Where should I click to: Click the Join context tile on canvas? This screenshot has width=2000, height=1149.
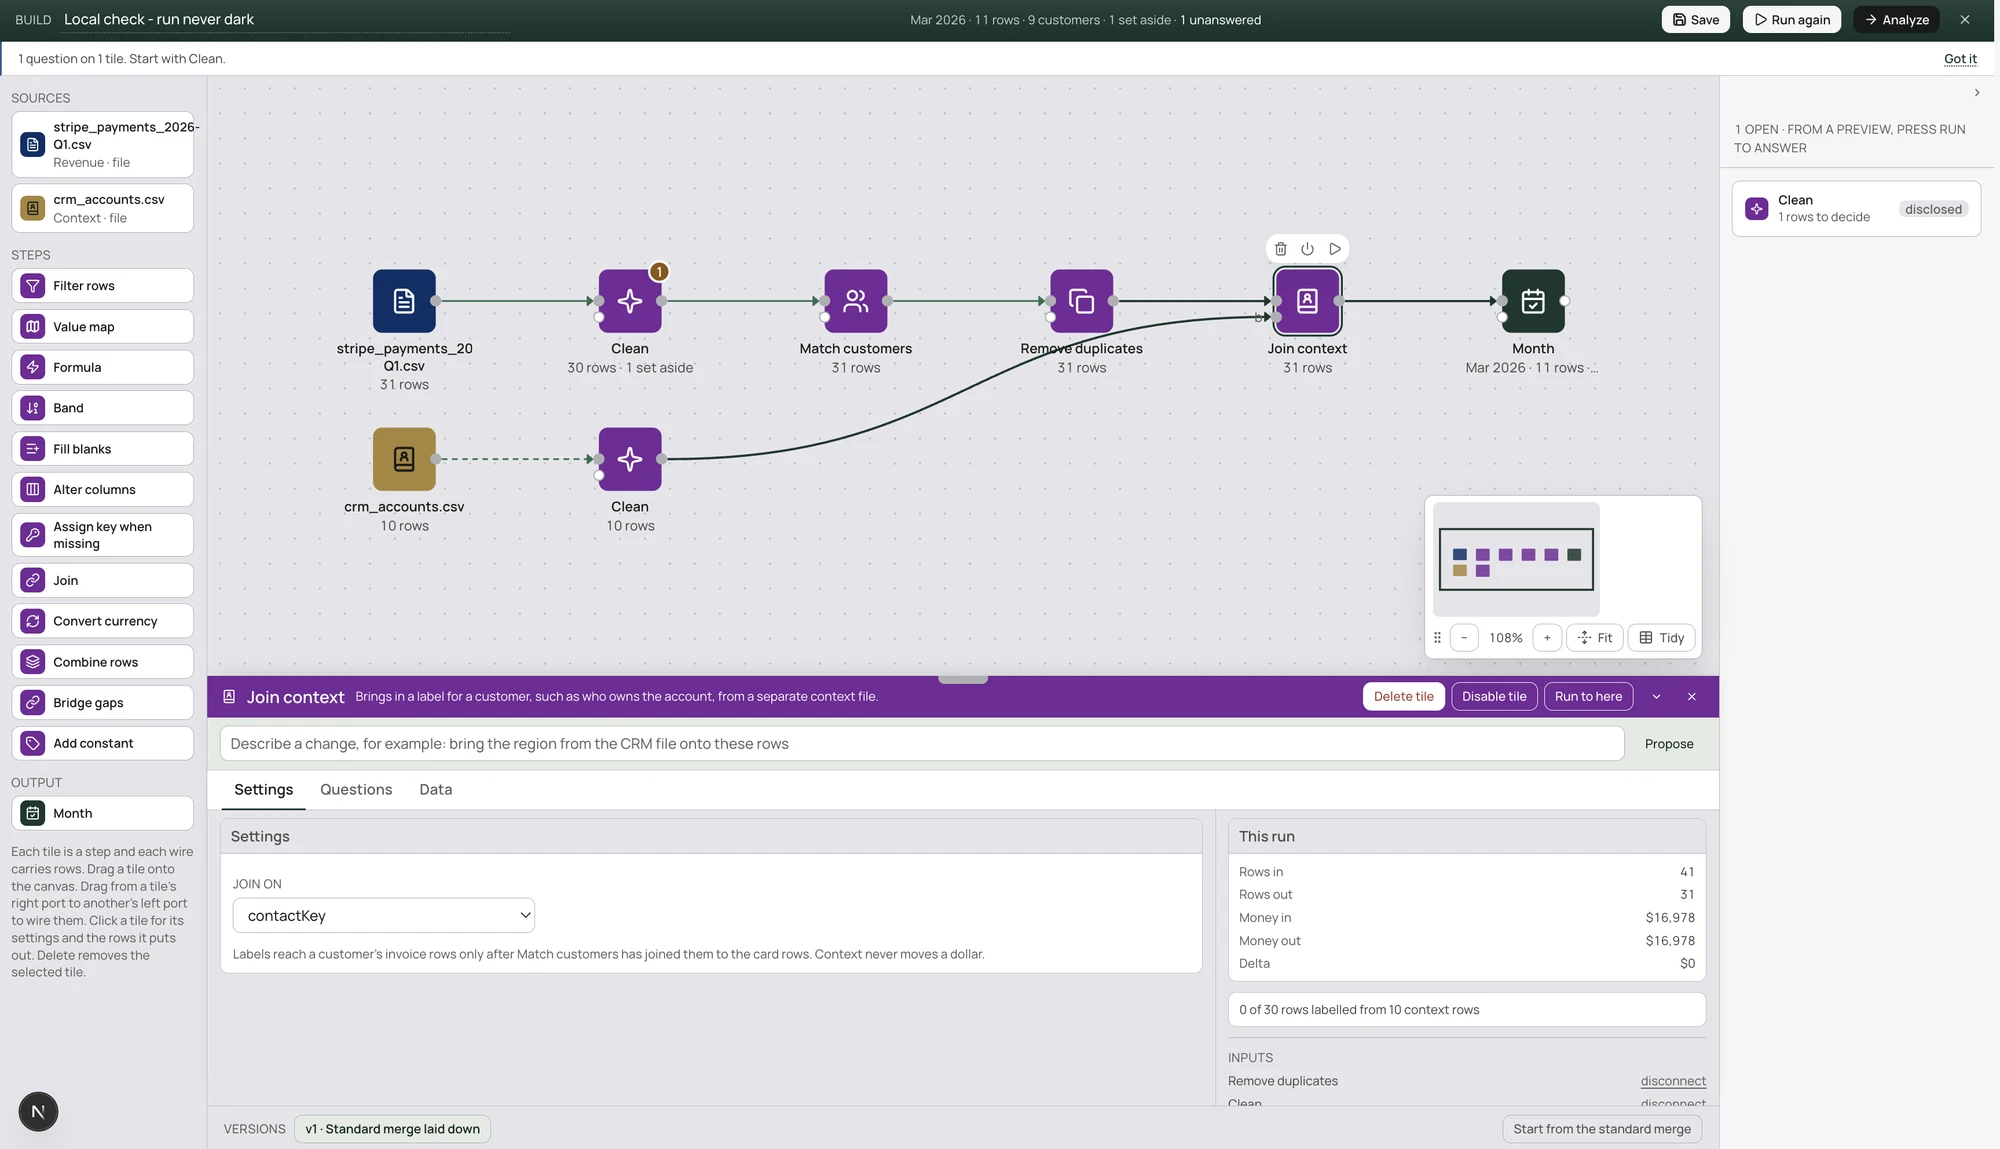pos(1307,301)
